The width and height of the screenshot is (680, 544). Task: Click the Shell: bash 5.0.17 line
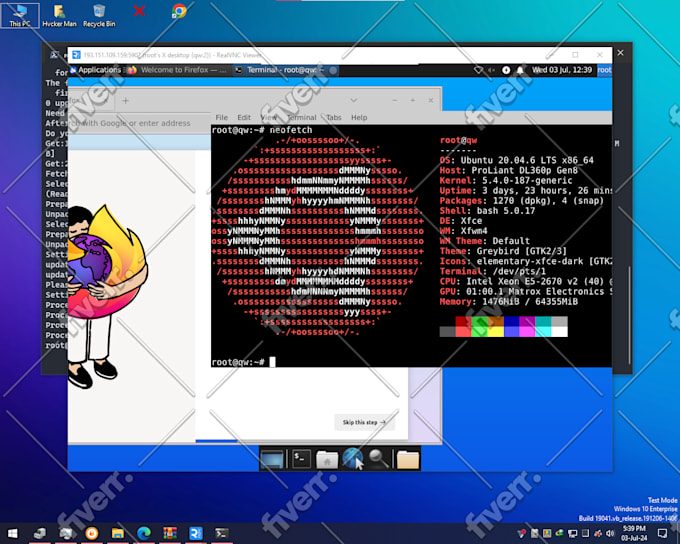[487, 211]
